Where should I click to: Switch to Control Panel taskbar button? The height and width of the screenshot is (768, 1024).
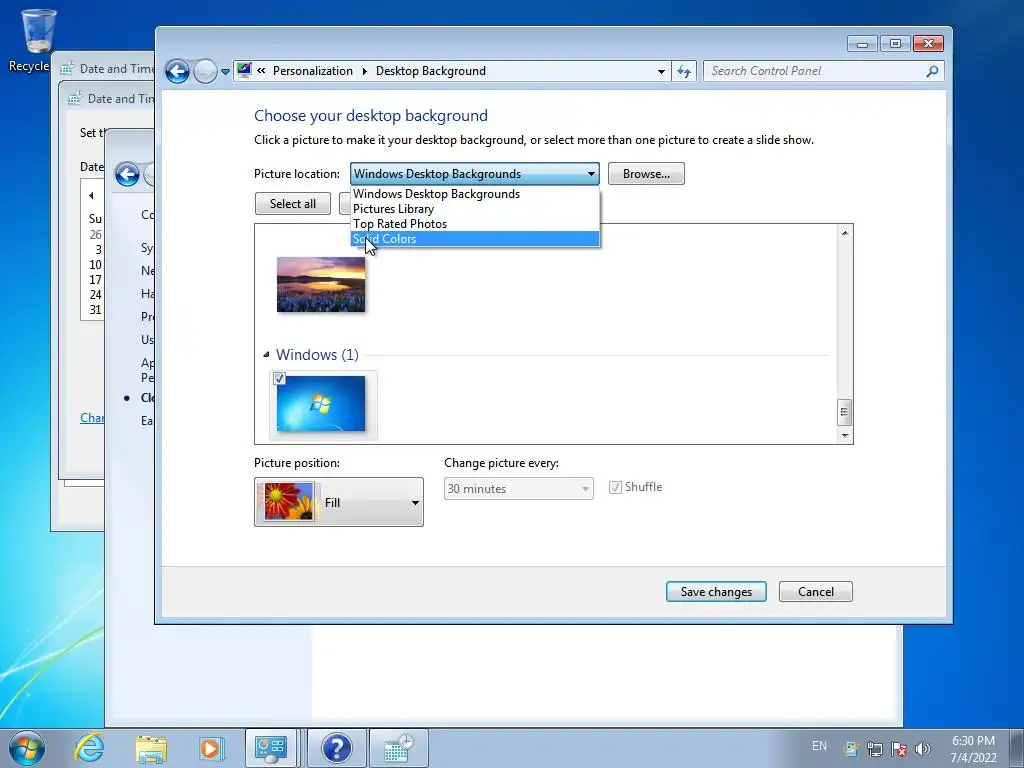click(x=271, y=748)
